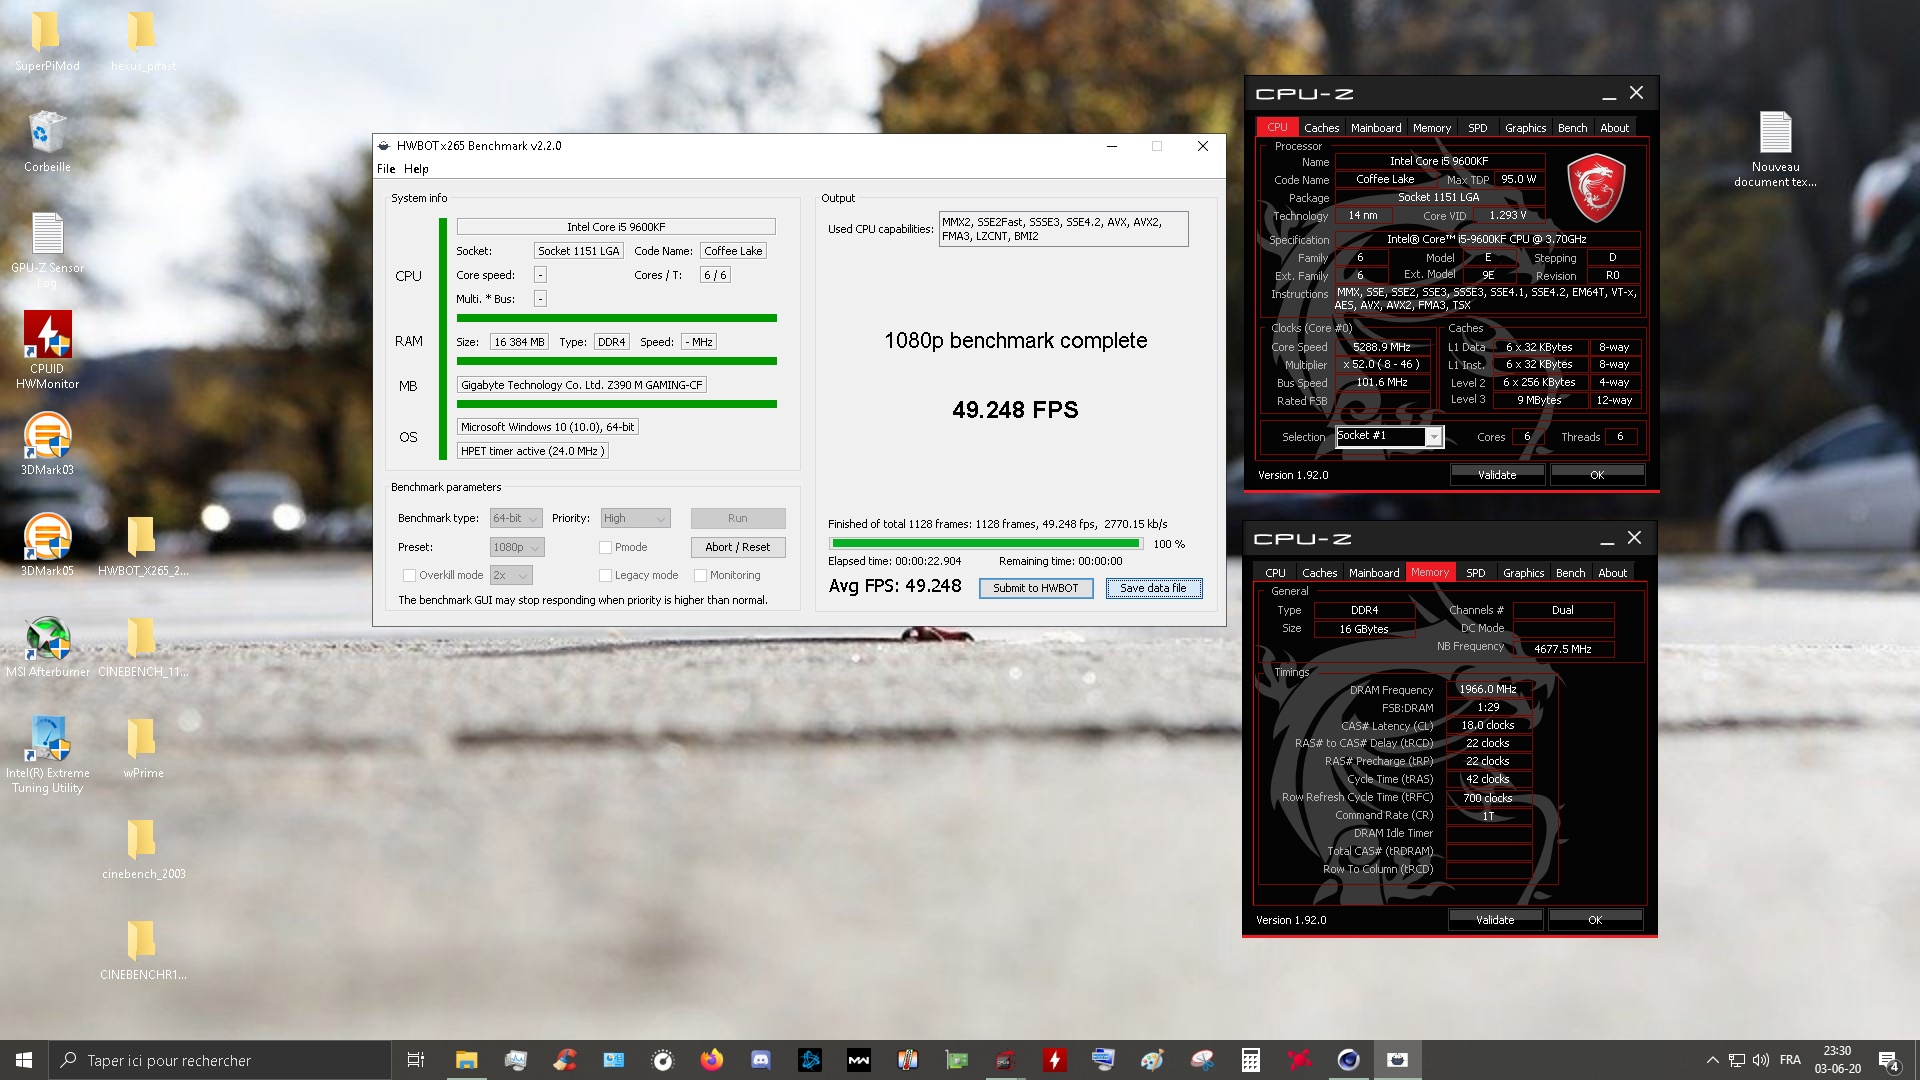The height and width of the screenshot is (1080, 1920).
Task: Click Submit to HWBOT button
Action: pos(1035,588)
